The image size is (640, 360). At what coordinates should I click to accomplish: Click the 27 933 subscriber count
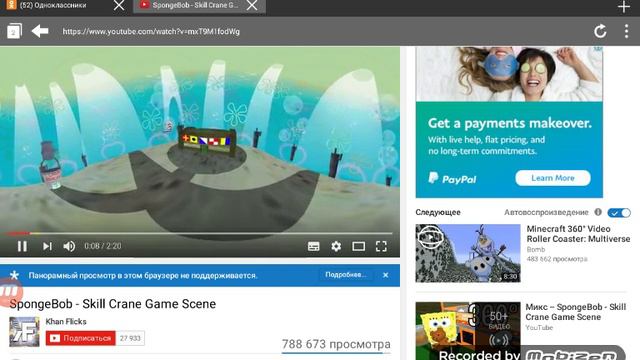point(130,338)
